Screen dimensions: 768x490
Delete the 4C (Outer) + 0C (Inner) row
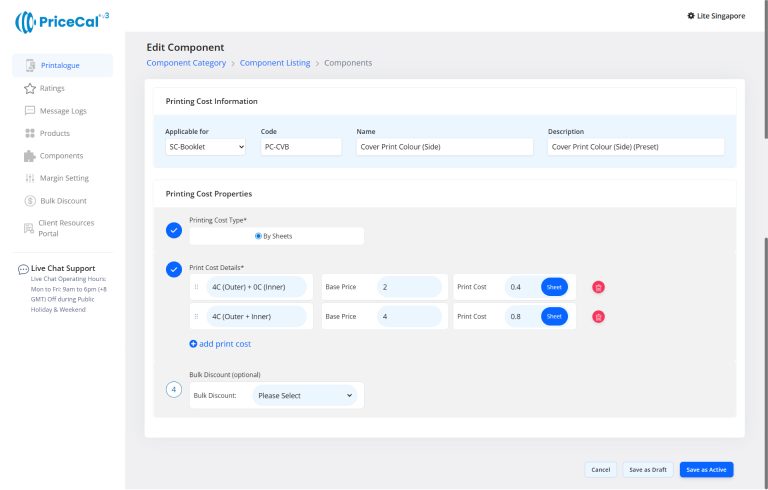point(598,287)
